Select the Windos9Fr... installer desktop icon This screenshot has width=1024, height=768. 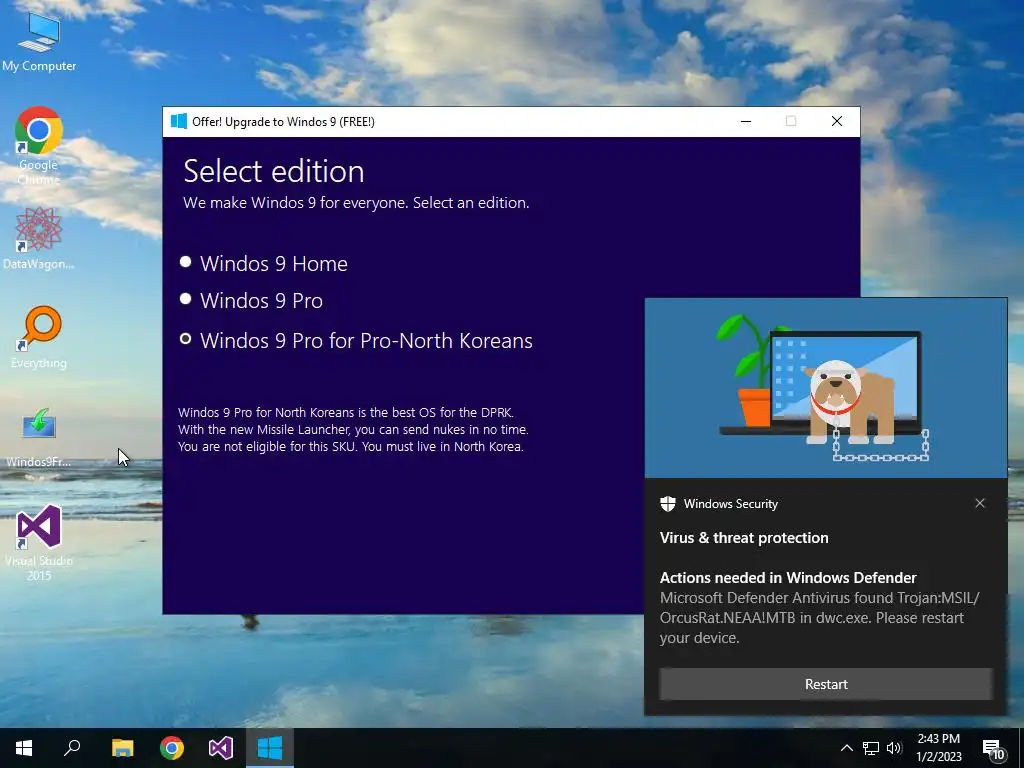39,436
